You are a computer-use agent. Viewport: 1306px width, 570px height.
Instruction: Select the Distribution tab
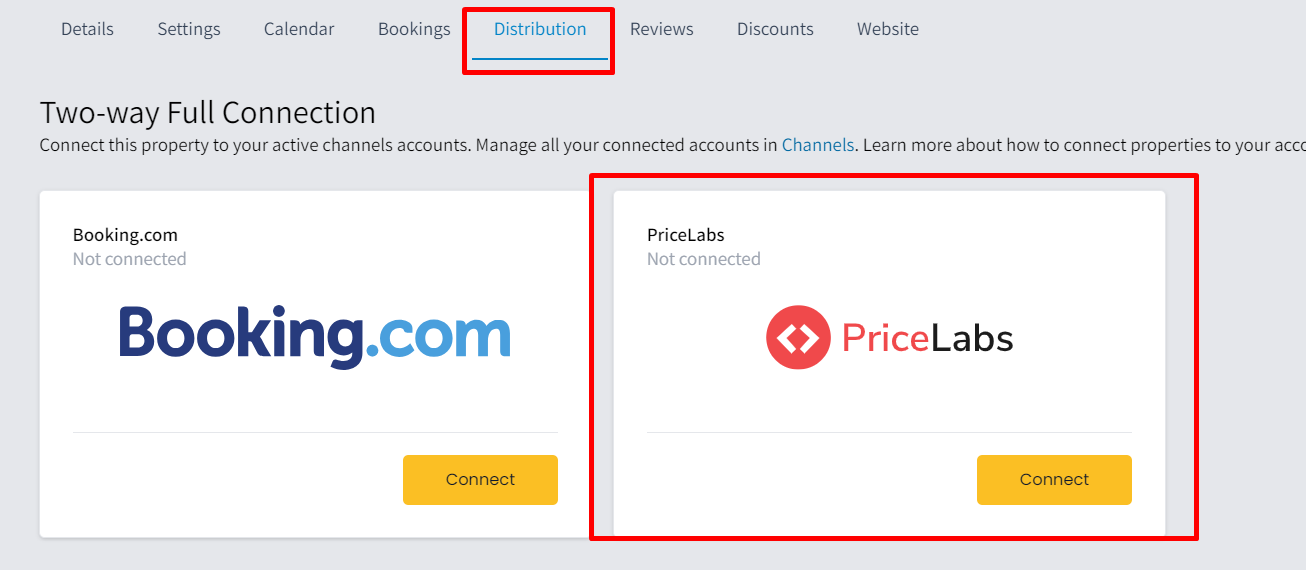coord(540,29)
